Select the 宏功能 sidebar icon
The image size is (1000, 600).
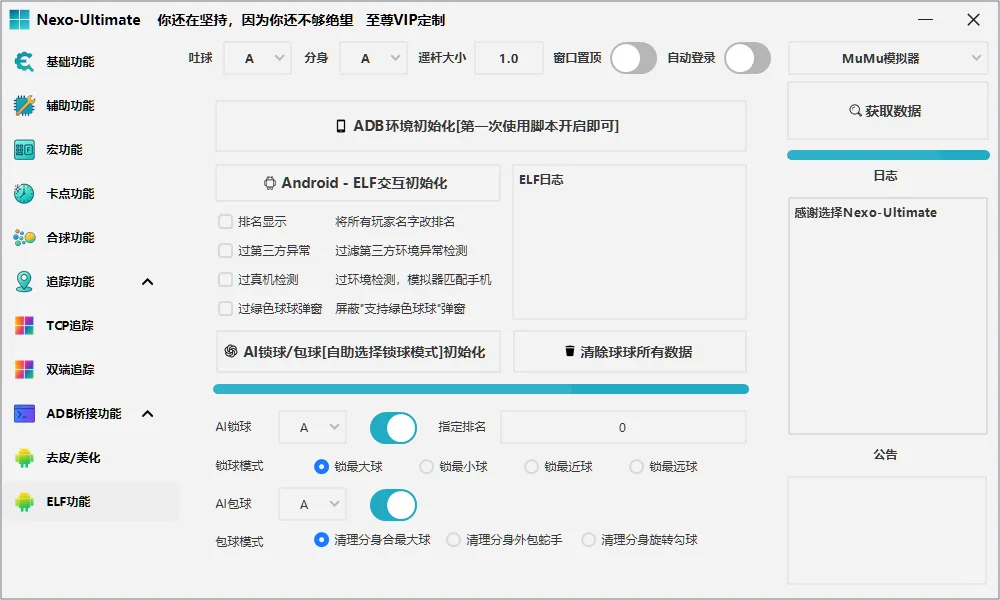click(x=22, y=149)
